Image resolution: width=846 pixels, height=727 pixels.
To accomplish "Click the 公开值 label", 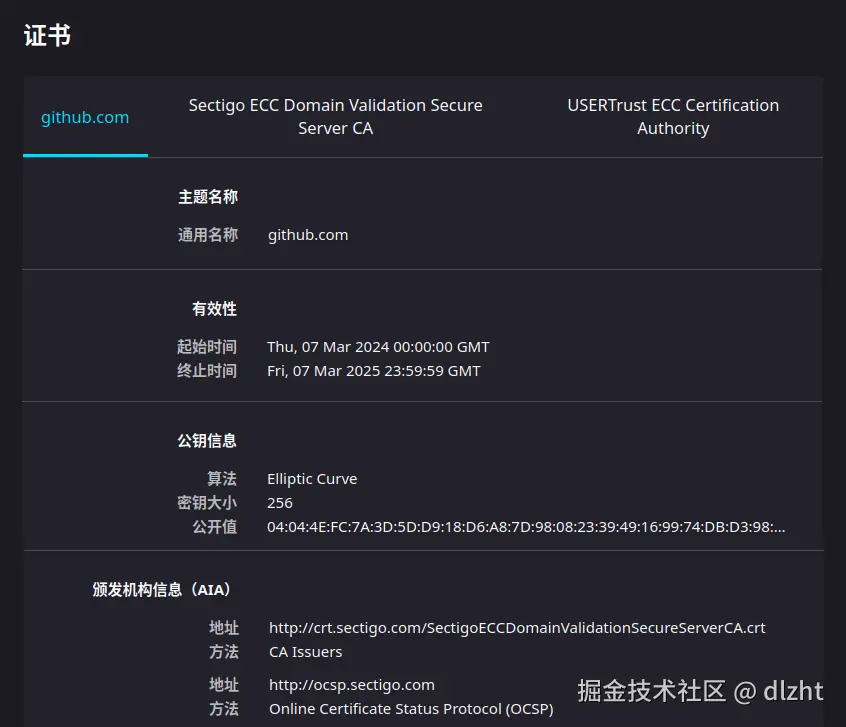I will [x=215, y=527].
